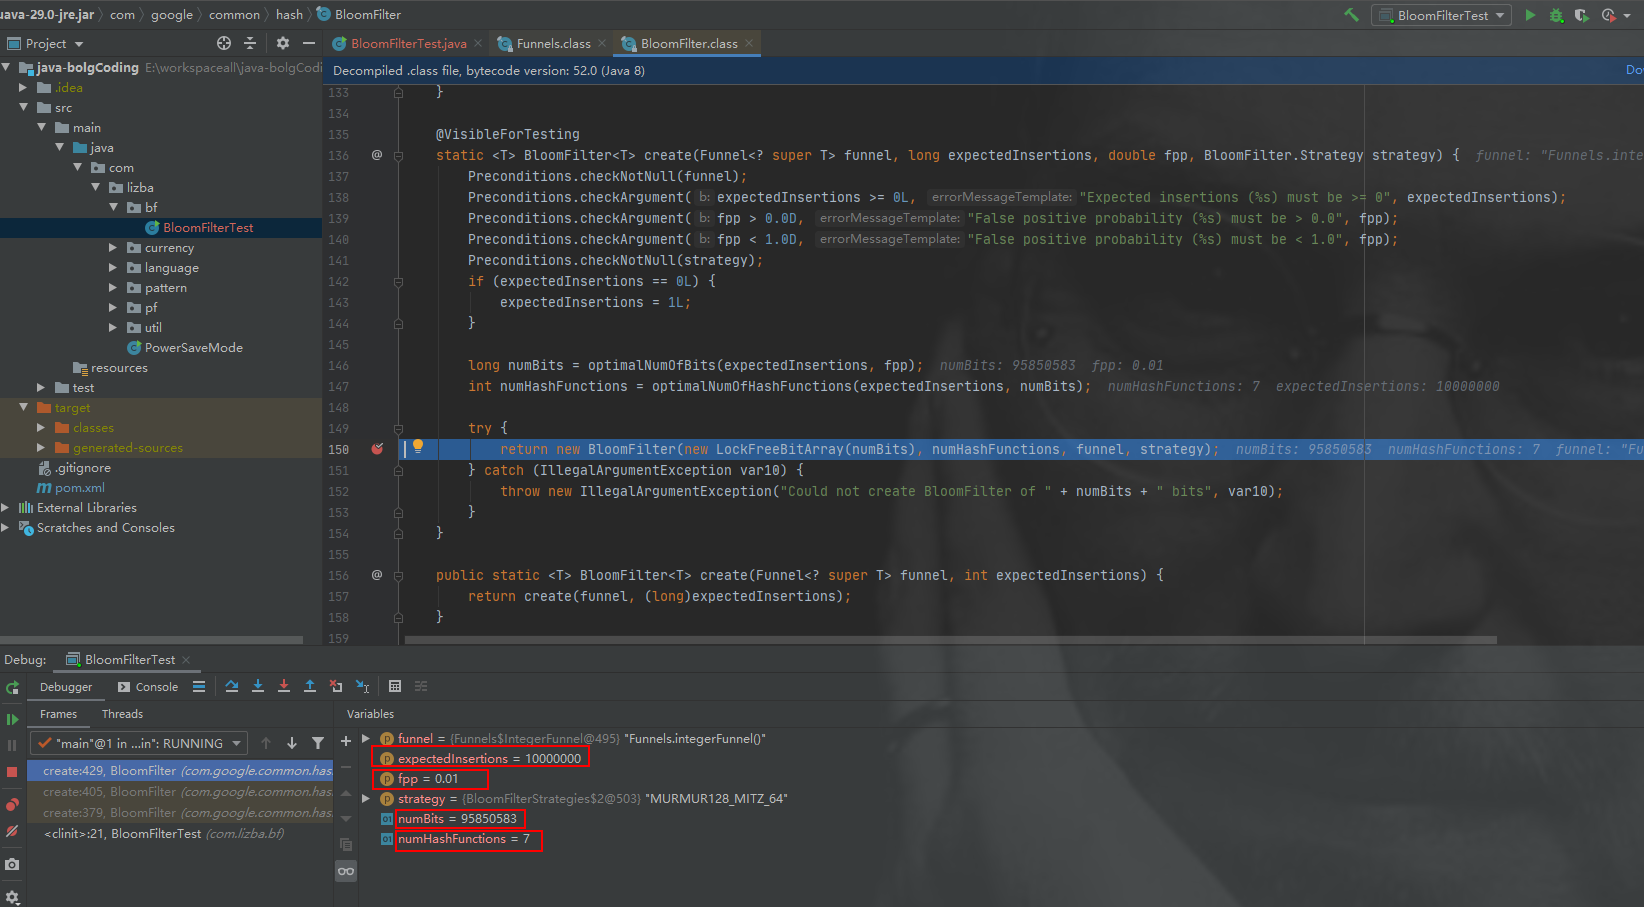Image resolution: width=1644 pixels, height=907 pixels.
Task: Click the Build project hammer icon
Action: tap(1352, 15)
